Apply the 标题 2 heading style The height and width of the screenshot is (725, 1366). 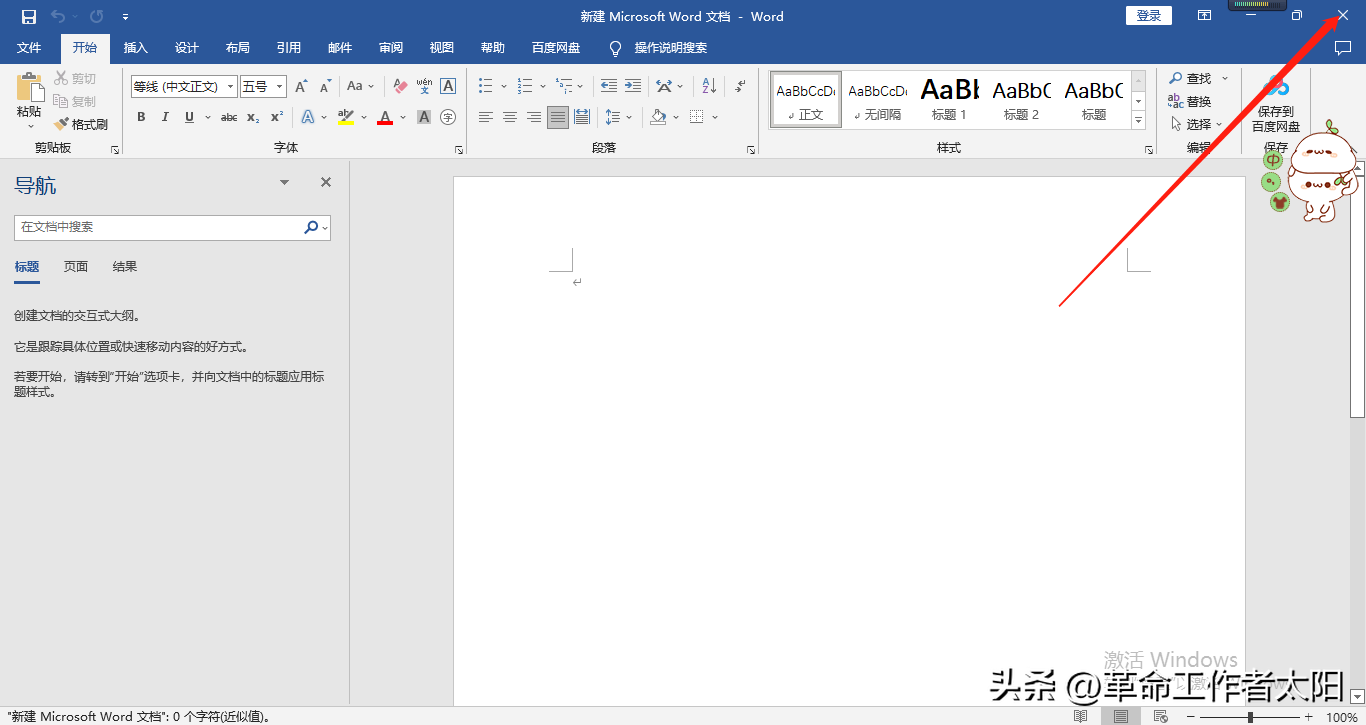point(1021,99)
